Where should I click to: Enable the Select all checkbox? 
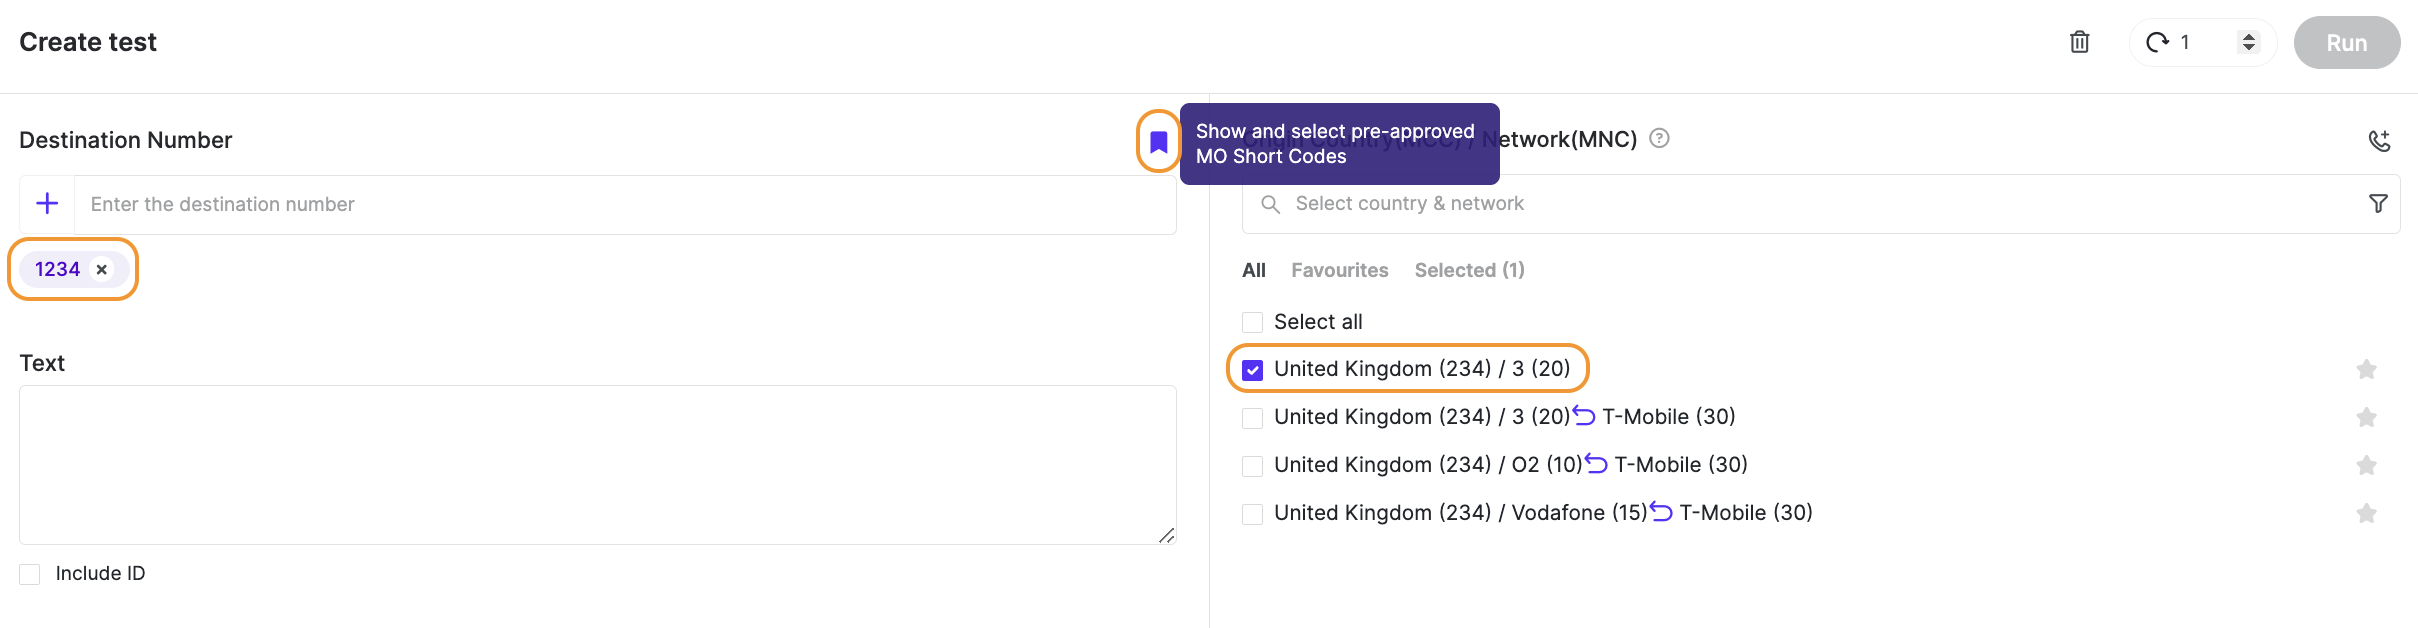tap(1251, 321)
